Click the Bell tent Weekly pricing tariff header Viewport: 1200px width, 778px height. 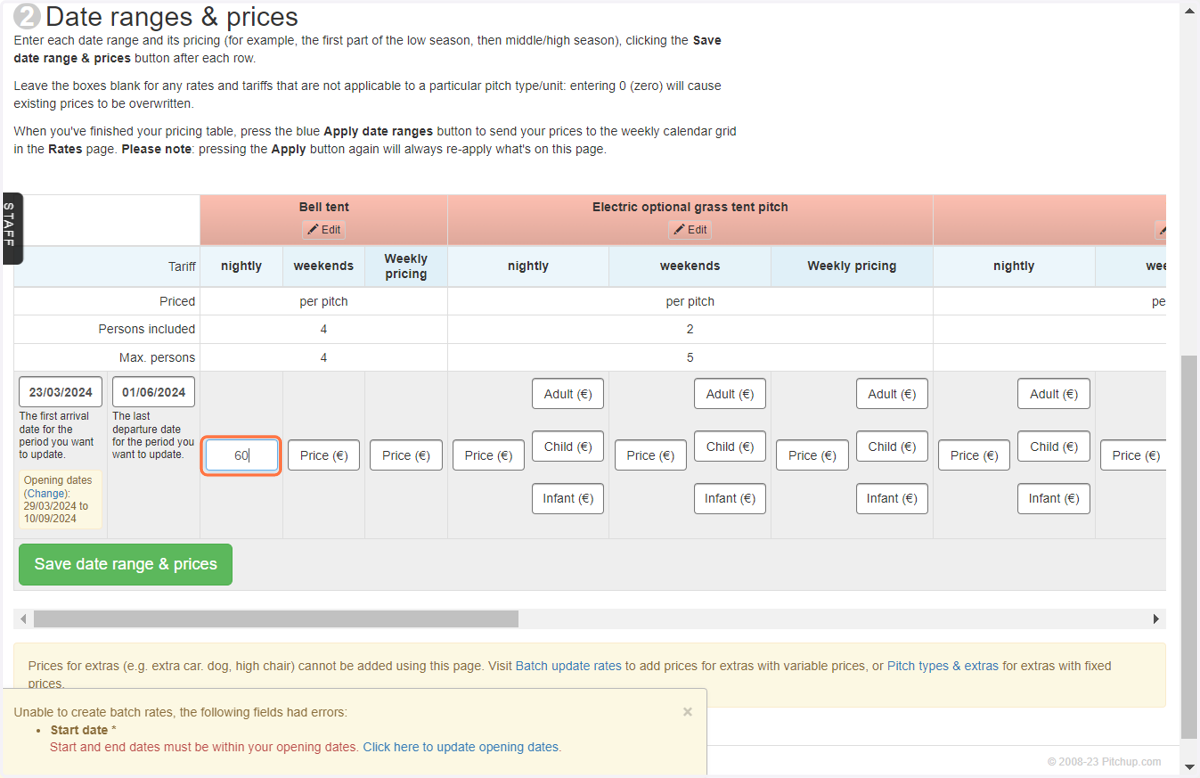click(406, 266)
